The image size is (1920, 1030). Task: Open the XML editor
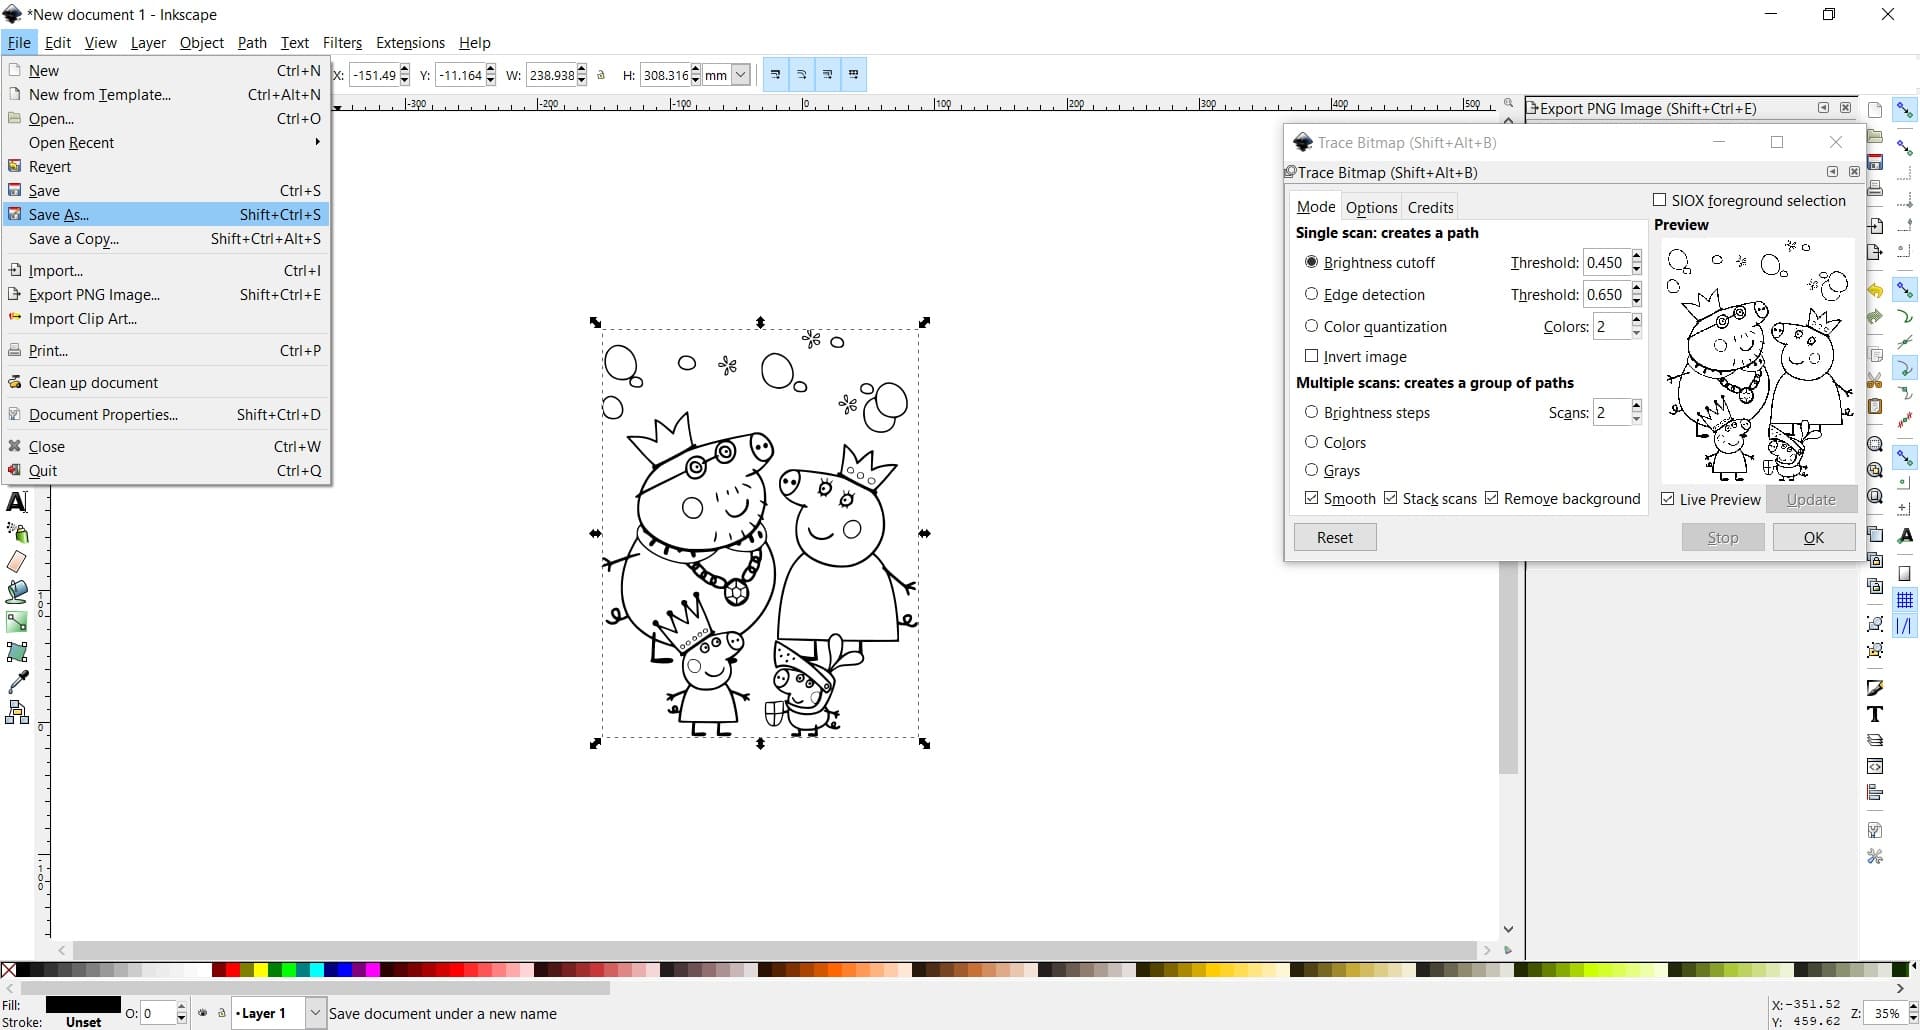click(1876, 764)
